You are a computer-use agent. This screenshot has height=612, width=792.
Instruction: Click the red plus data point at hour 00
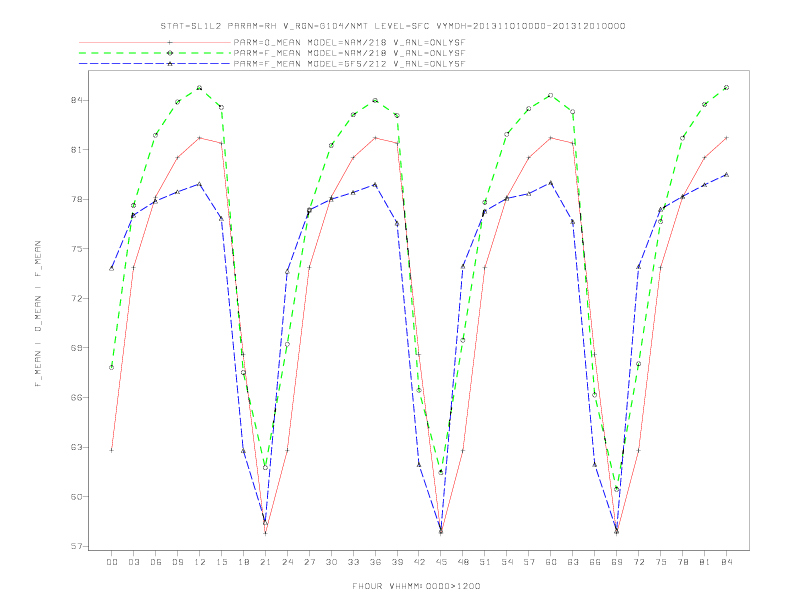pos(112,450)
